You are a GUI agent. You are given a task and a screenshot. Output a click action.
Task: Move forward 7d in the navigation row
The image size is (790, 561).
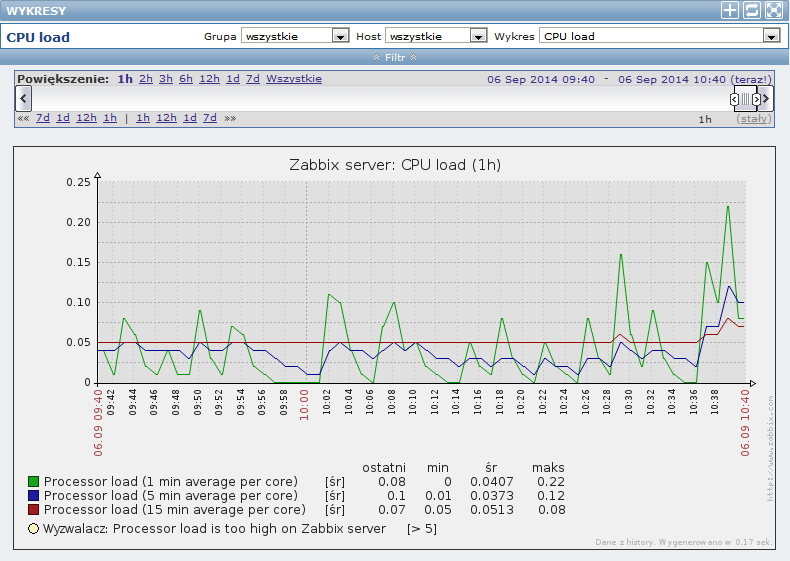click(x=210, y=118)
